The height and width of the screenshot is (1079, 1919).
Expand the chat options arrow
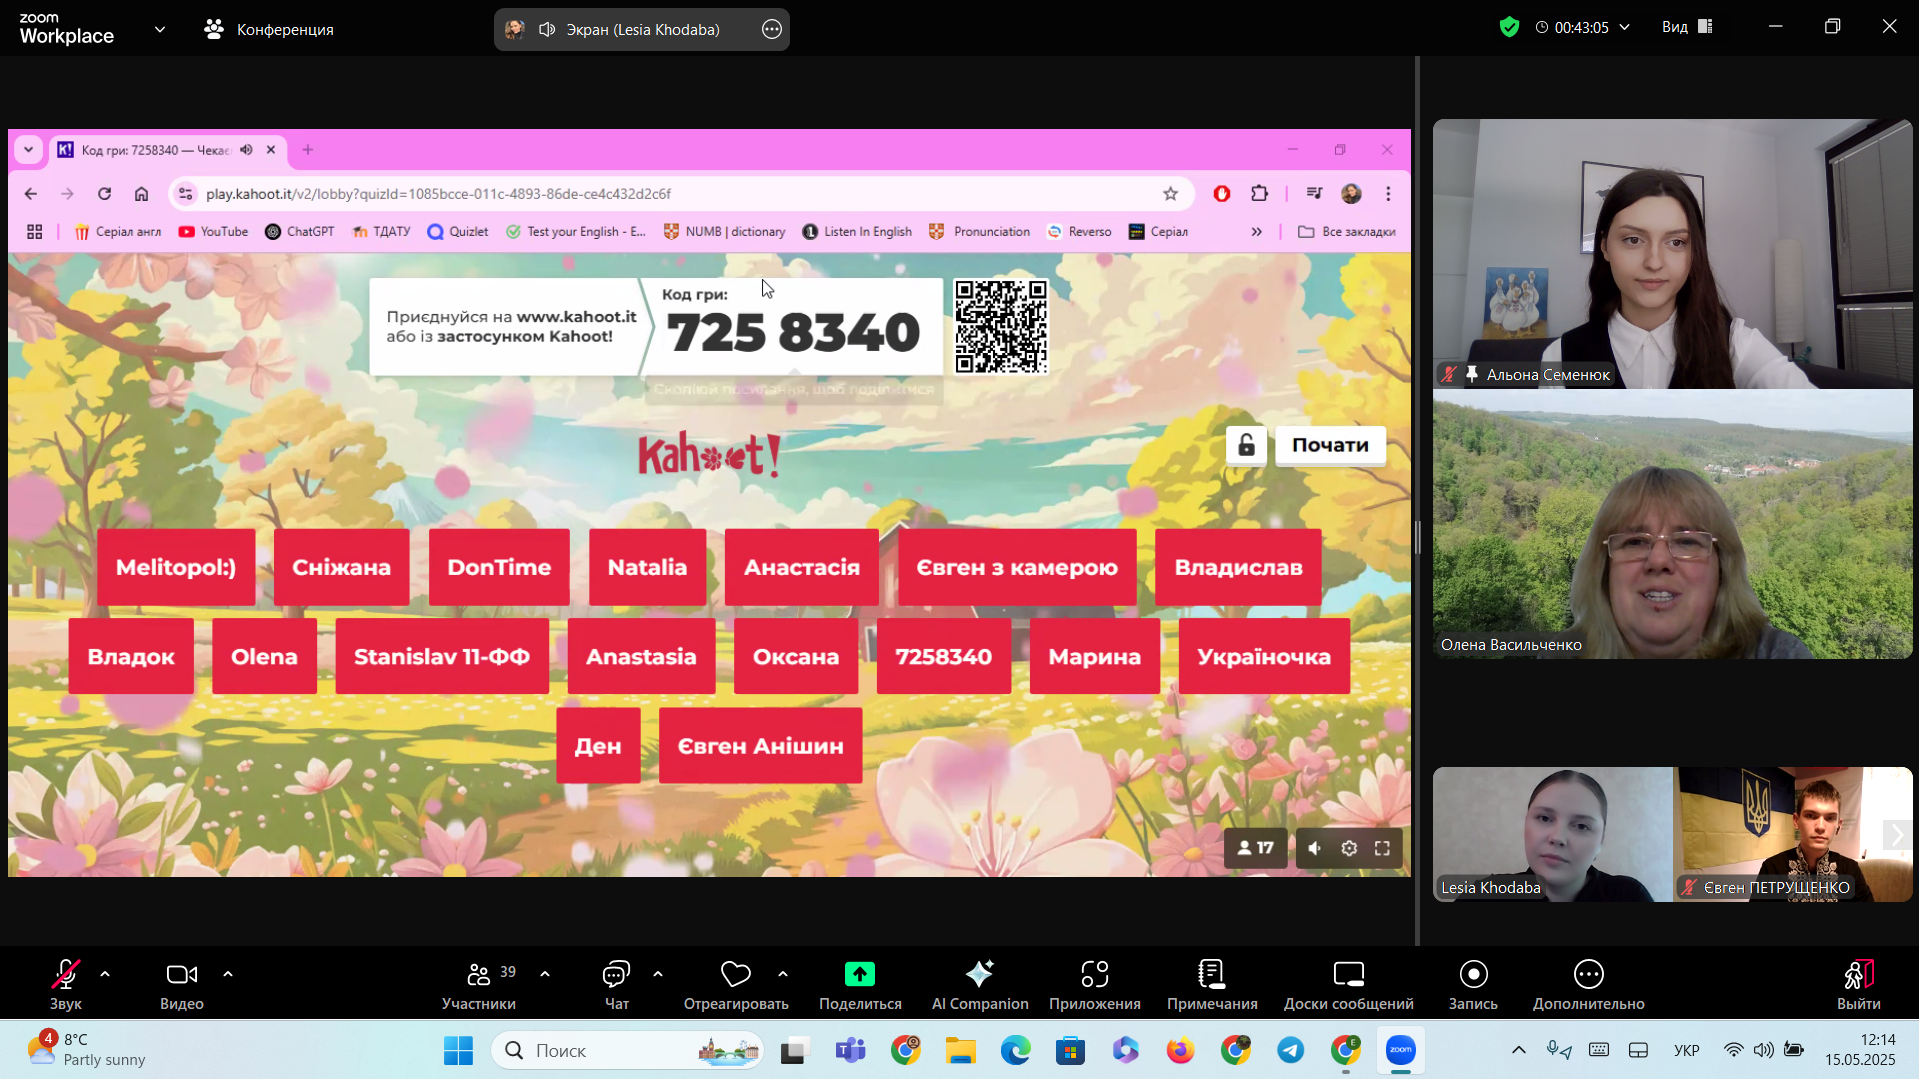pyautogui.click(x=658, y=974)
